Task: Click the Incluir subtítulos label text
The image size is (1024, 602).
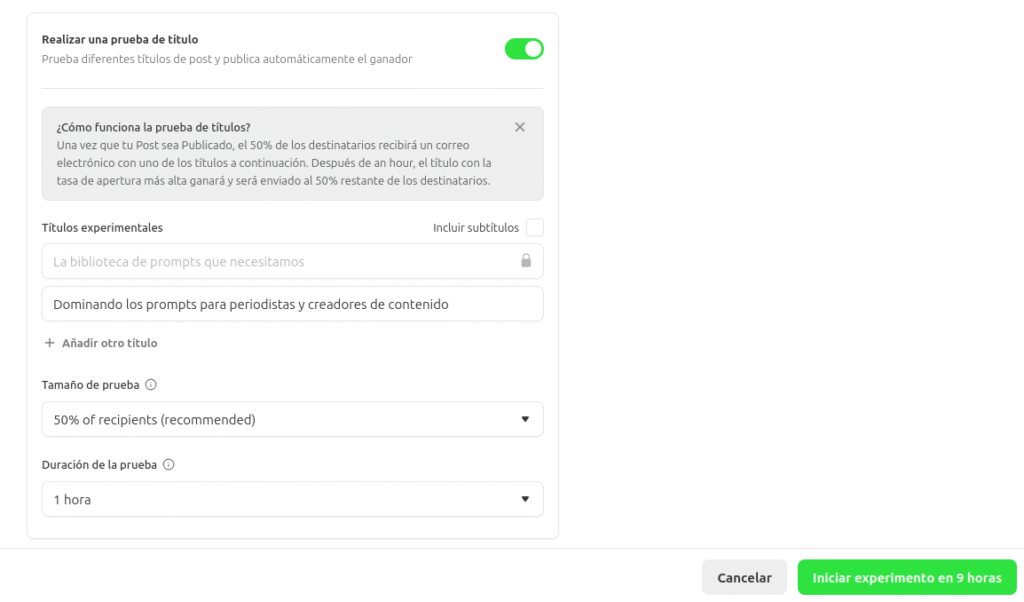Action: click(x=475, y=228)
